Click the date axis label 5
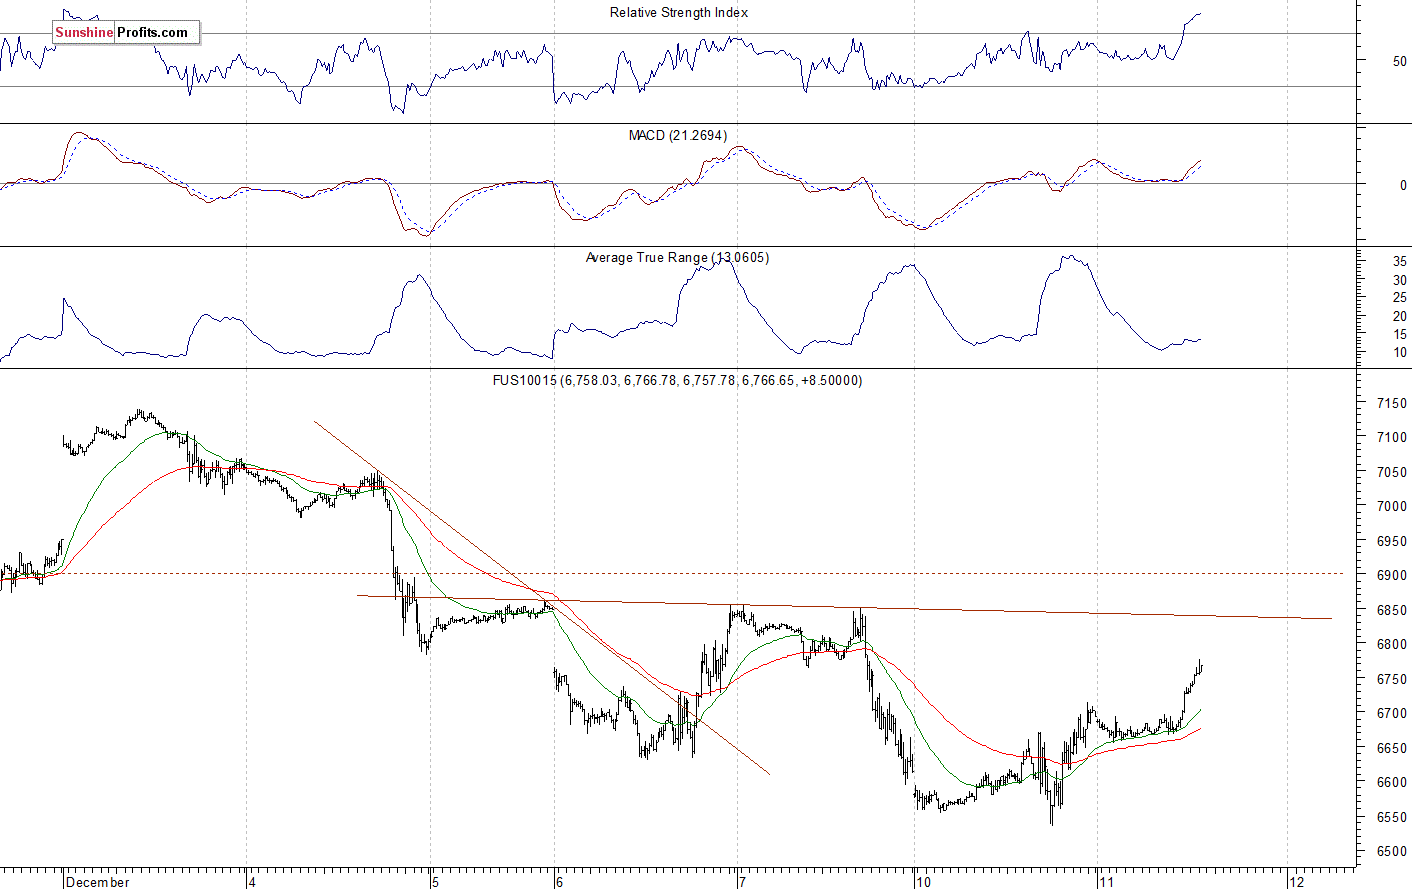Viewport: 1412px width, 889px height. tap(435, 882)
